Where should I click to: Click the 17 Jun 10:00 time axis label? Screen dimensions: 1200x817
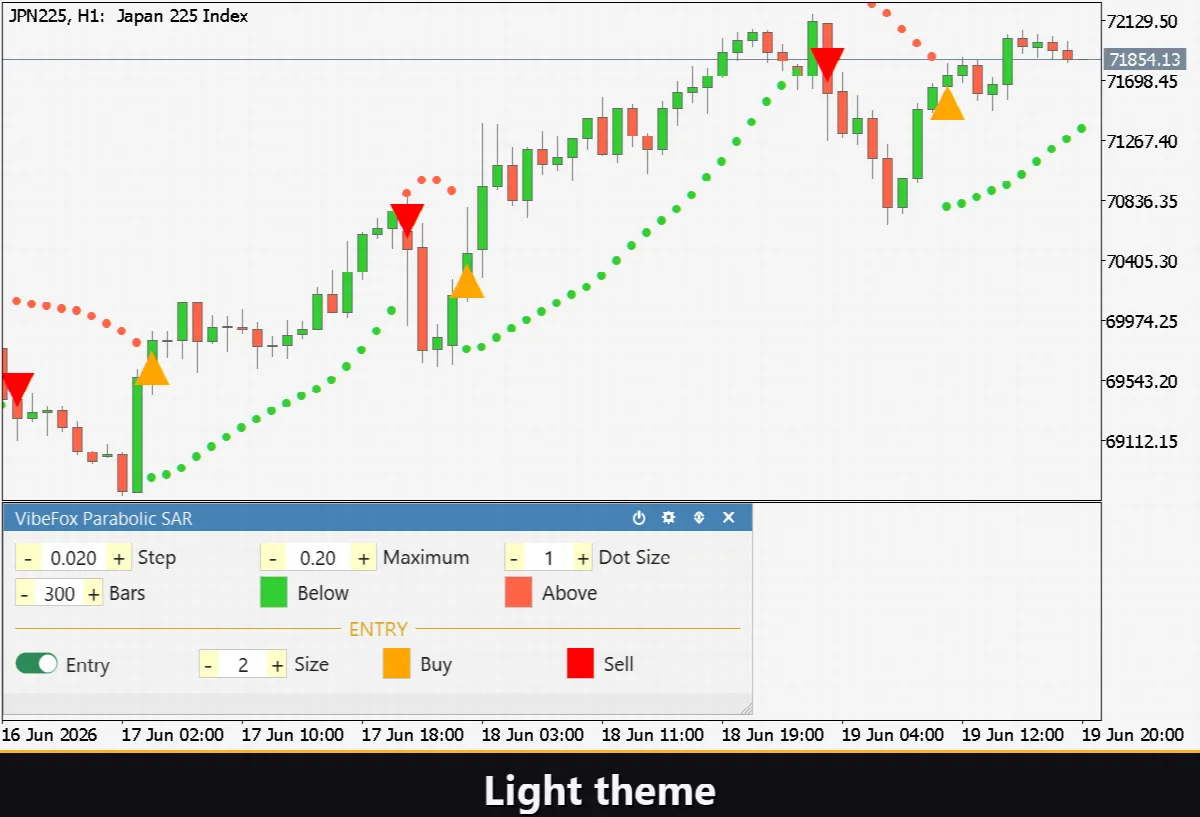[x=293, y=734]
